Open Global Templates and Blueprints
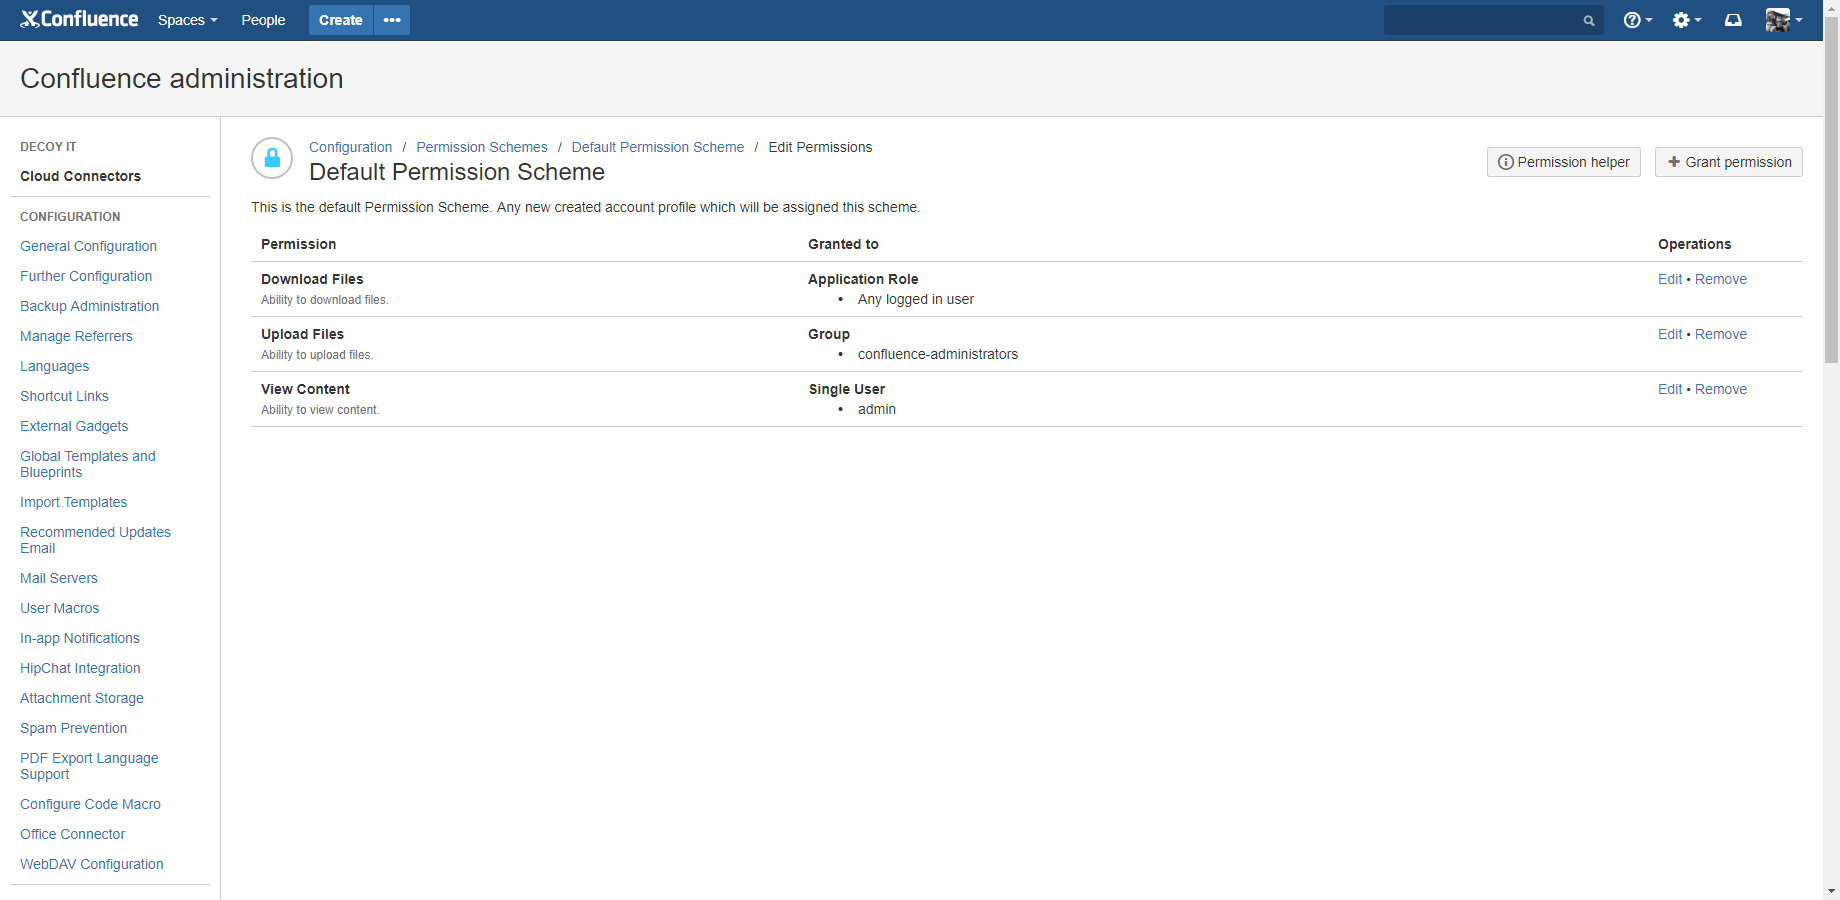 pyautogui.click(x=88, y=464)
